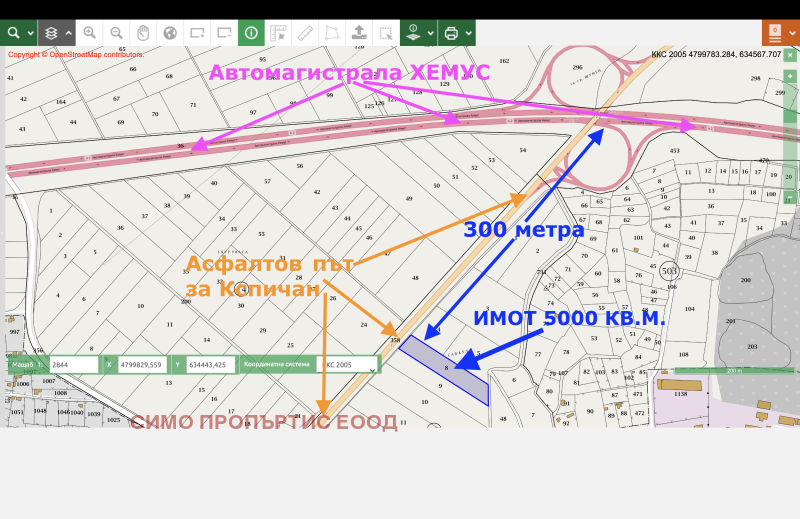800x519 pixels.
Task: Click the zoom in magnifier tool
Action: 90,33
